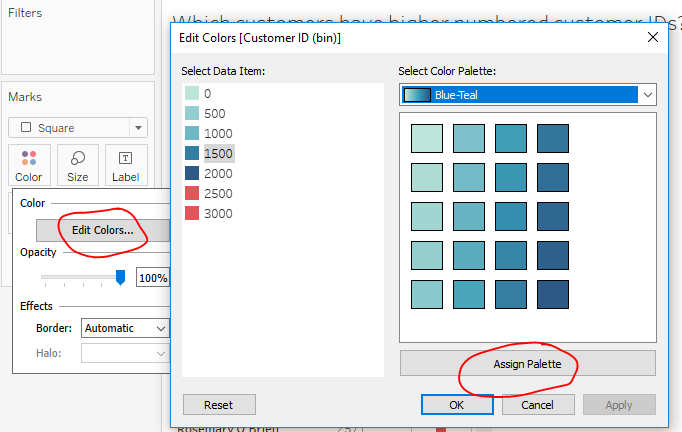Pick third swatch in third palette row
The image size is (682, 432).
tap(511, 216)
